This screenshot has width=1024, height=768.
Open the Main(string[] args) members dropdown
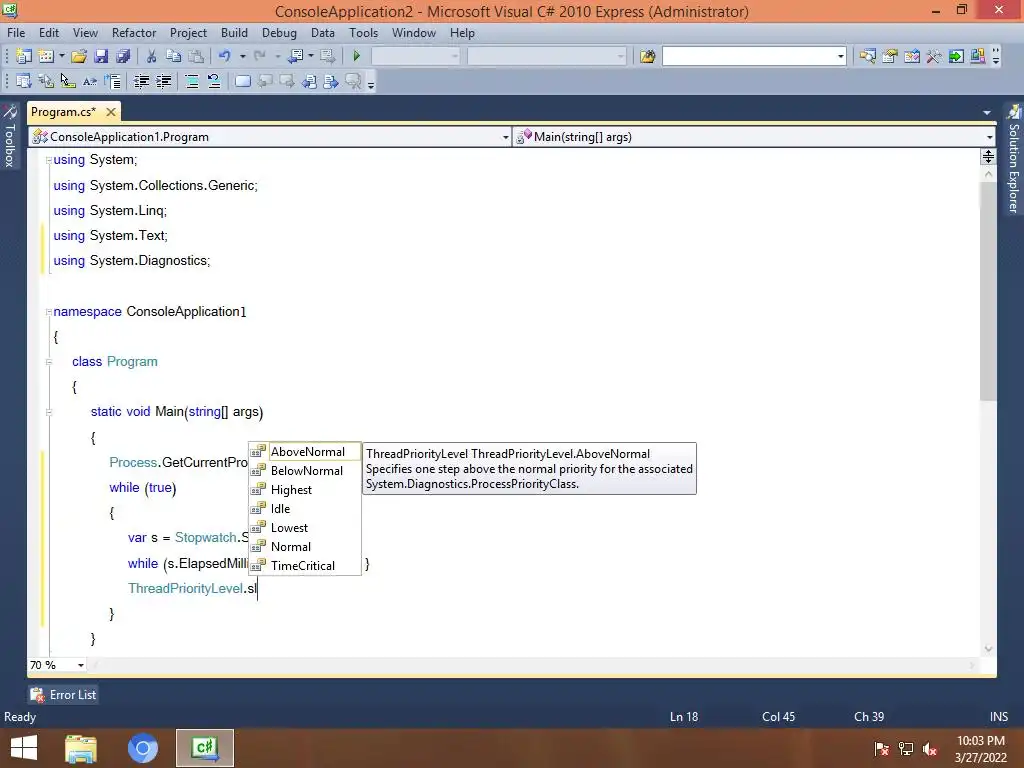pos(990,137)
